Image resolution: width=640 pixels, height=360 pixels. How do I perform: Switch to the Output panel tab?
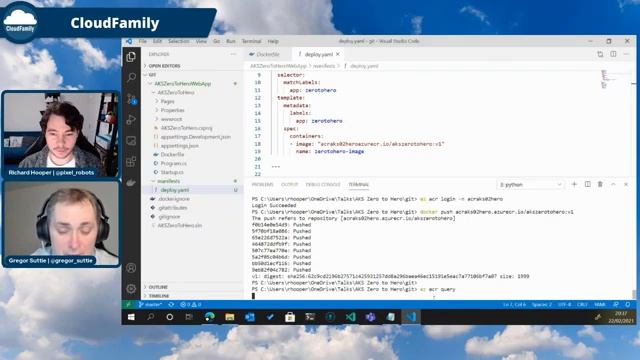click(x=290, y=184)
